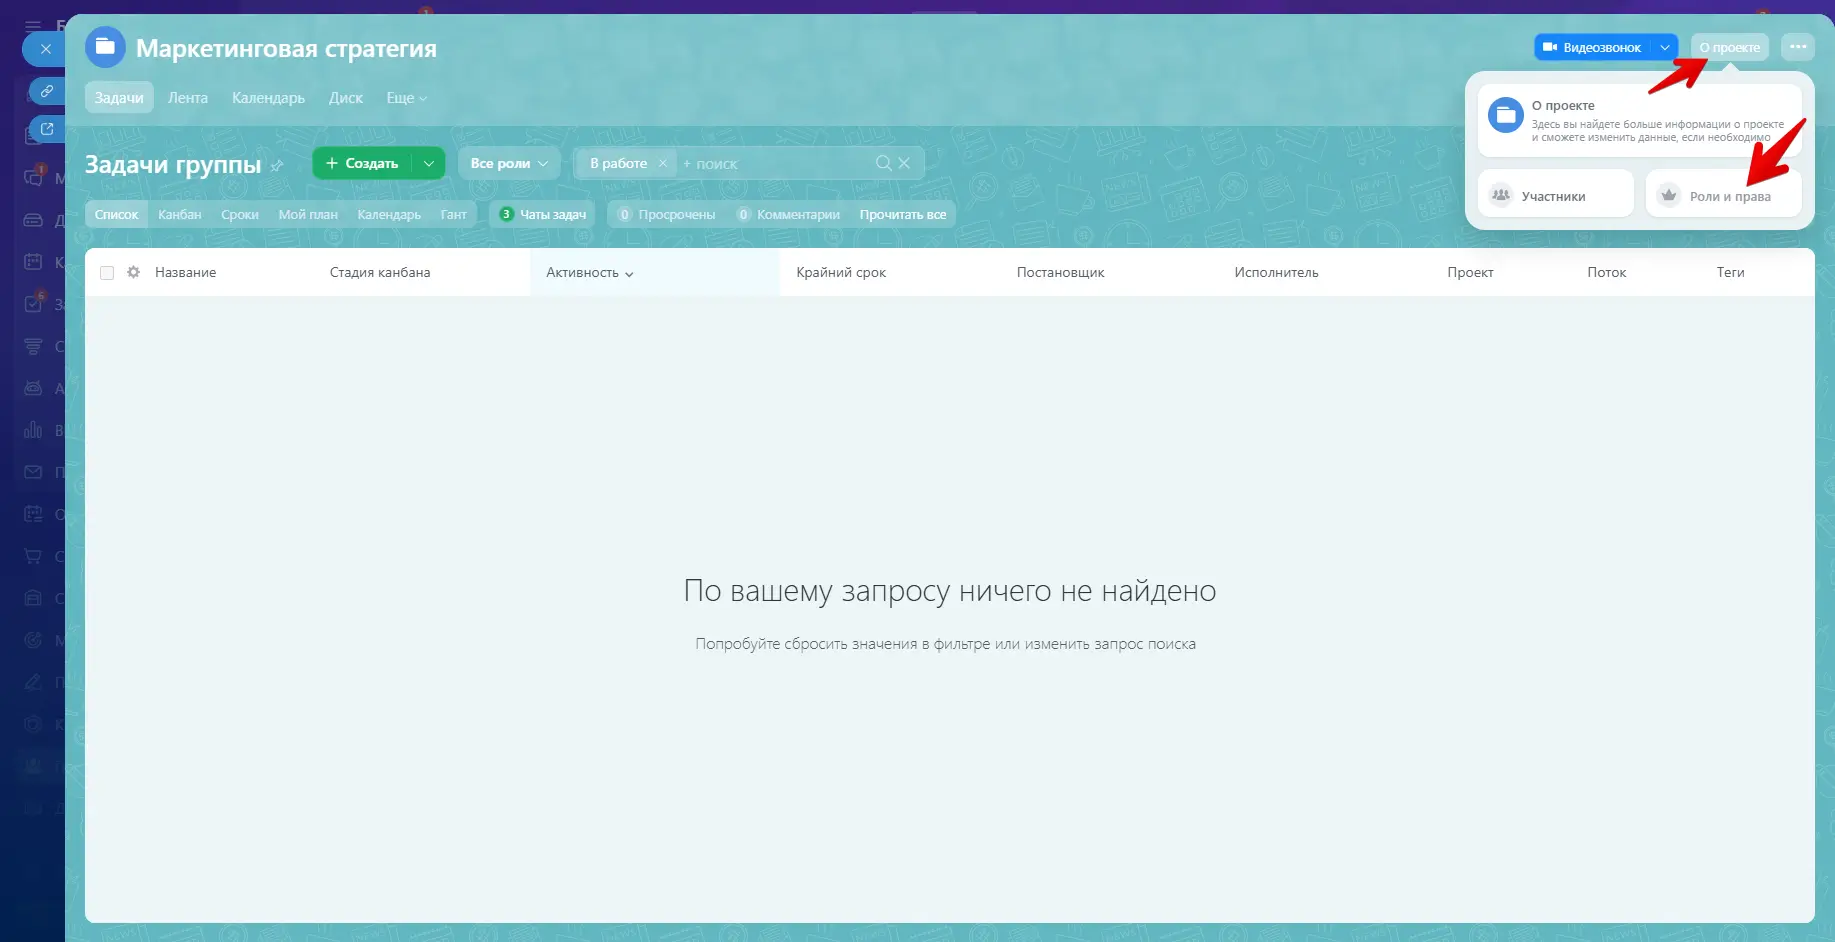Screen dimensions: 1835x942
Task: Select the calendar icon in the left sidebar
Action: pyautogui.click(x=33, y=262)
